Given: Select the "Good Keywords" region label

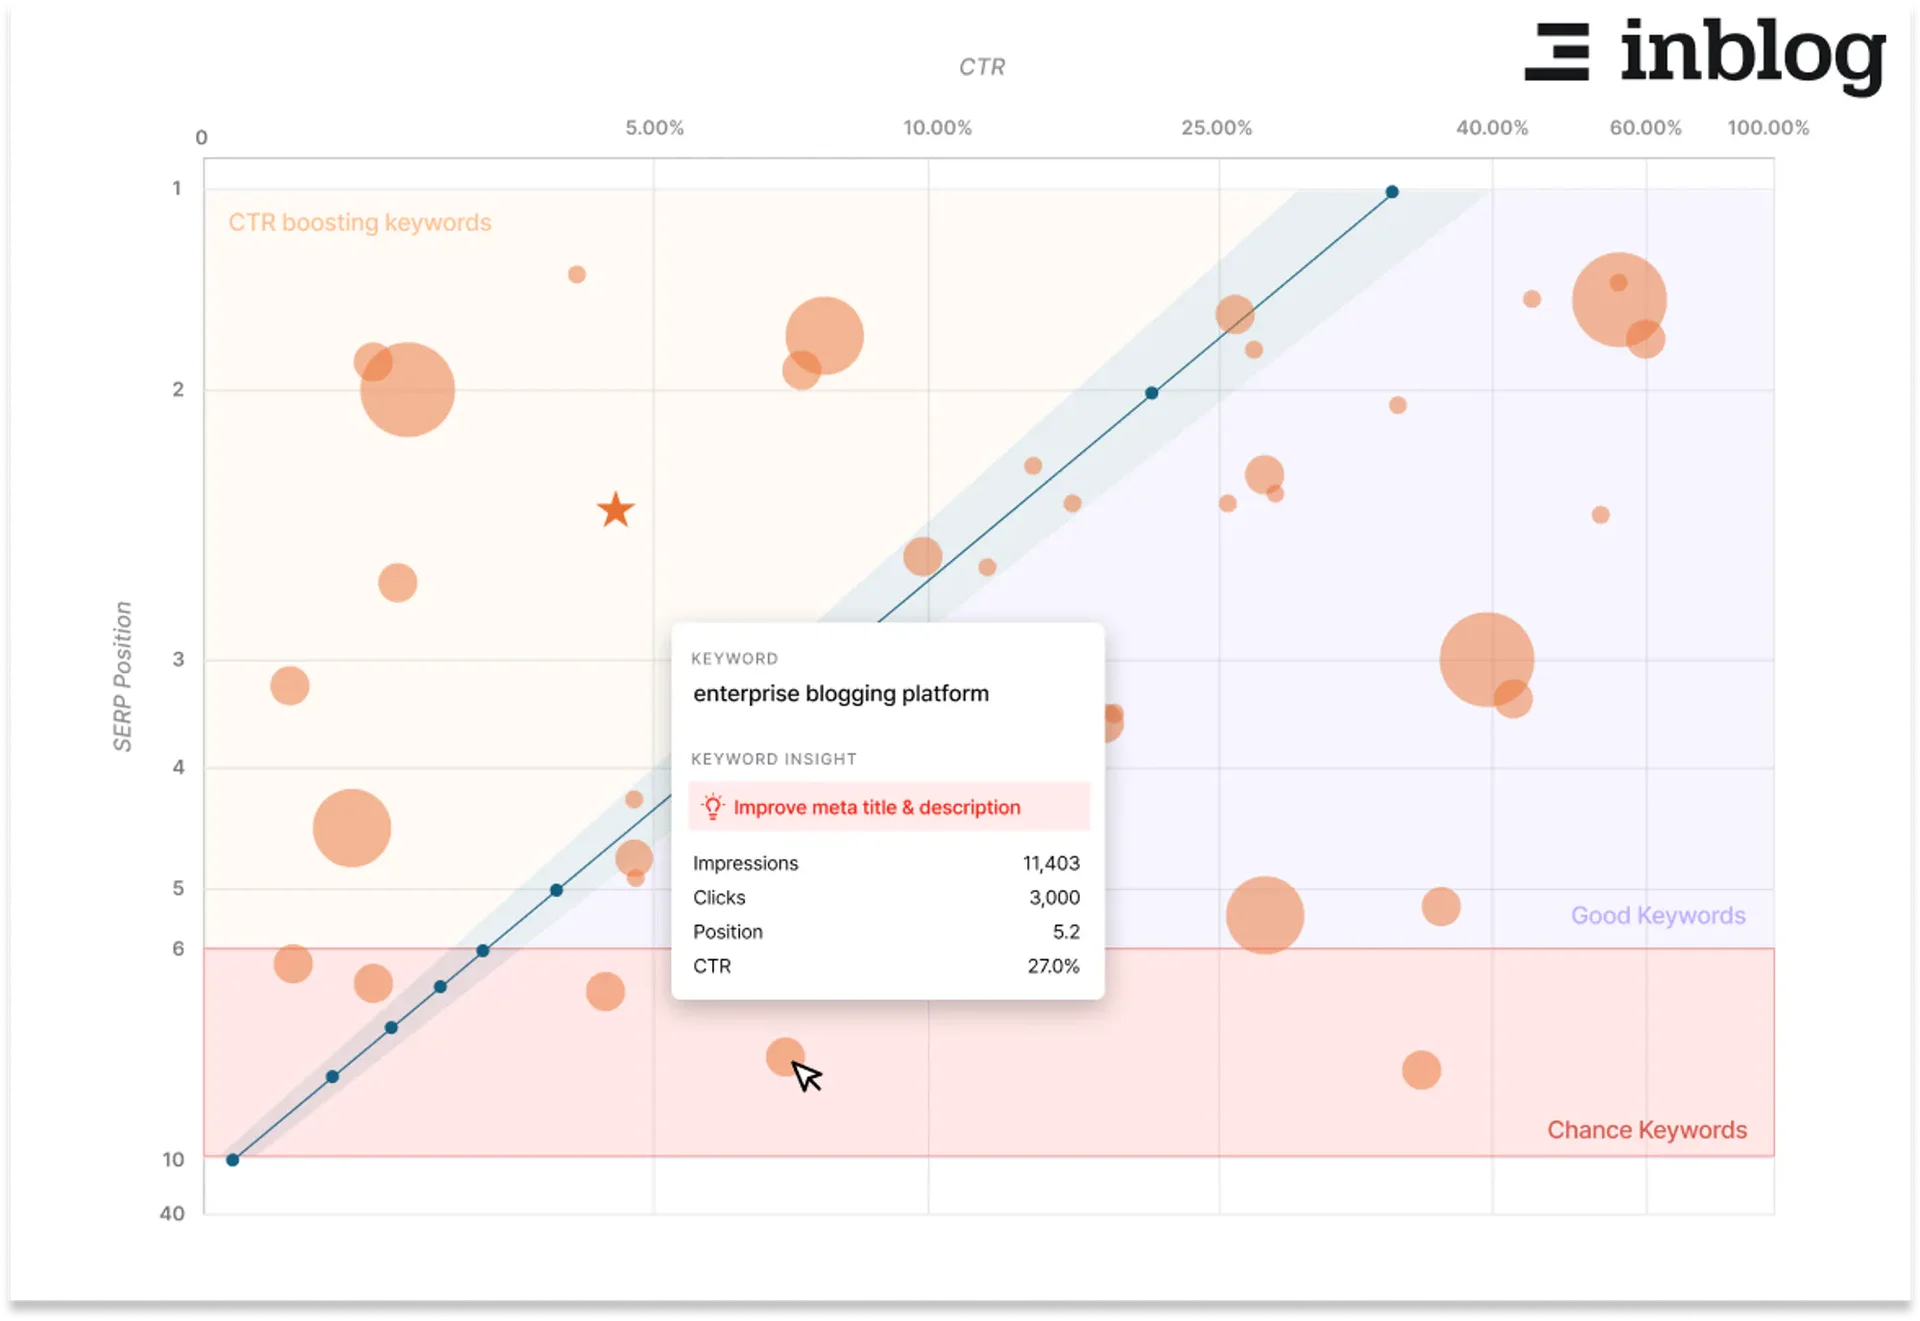Looking at the screenshot, I should (1658, 915).
